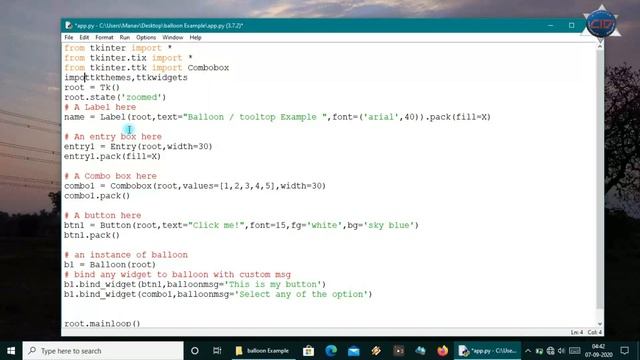This screenshot has width=640, height=360.
Task: Click the line 'root = Tk()'
Action: tap(92, 87)
